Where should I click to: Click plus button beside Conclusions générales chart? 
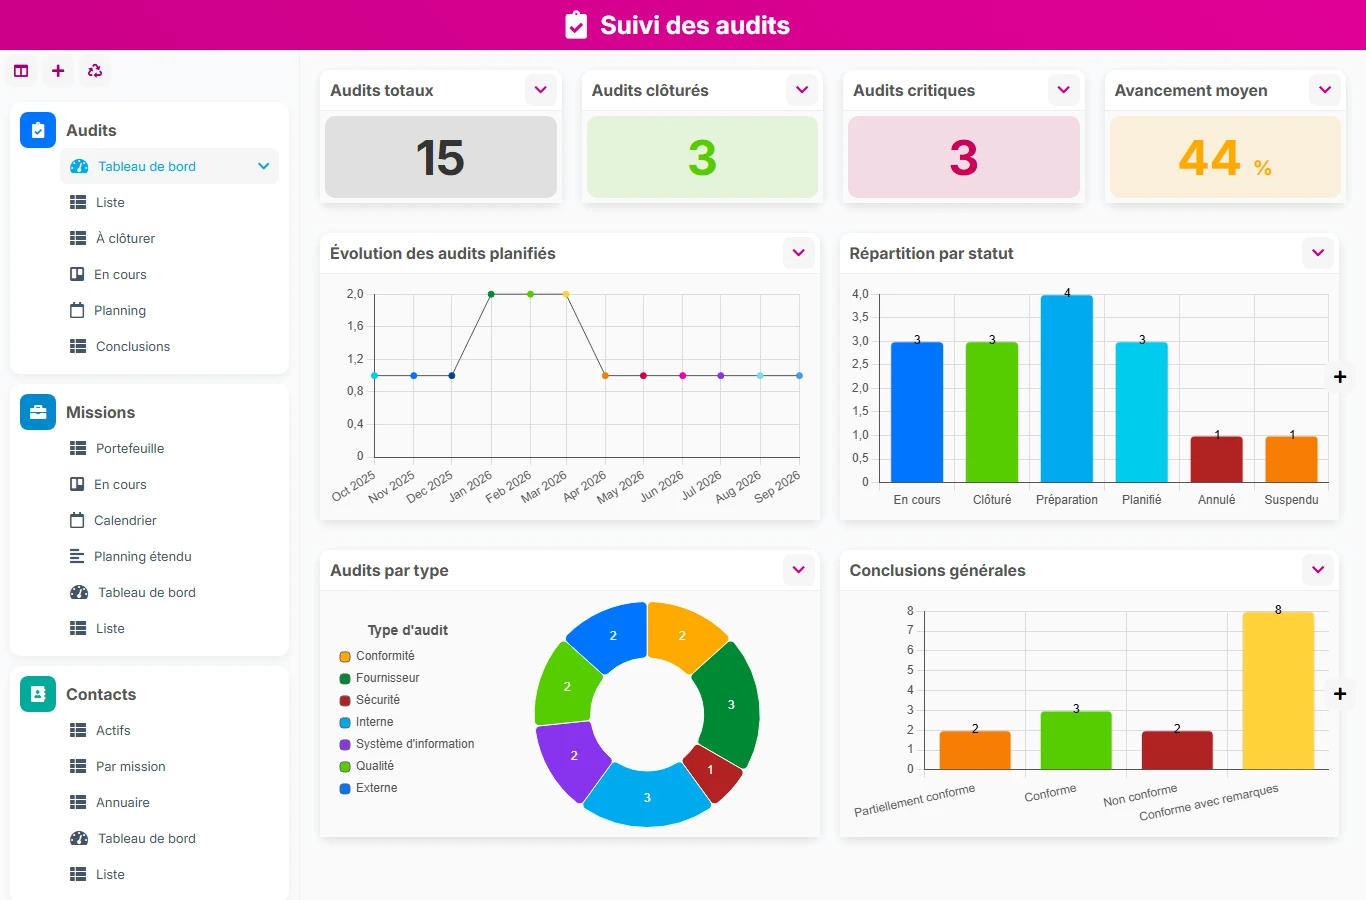(x=1340, y=694)
